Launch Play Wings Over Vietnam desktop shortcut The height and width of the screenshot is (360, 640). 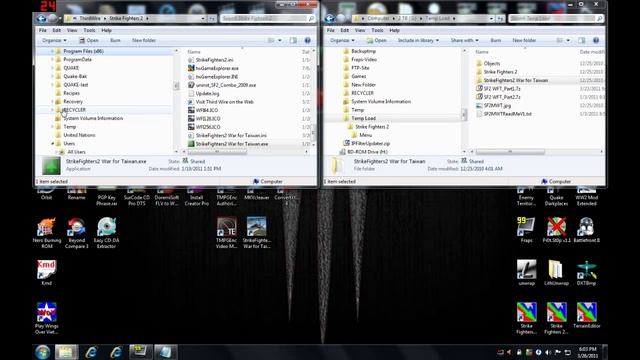[x=47, y=318]
